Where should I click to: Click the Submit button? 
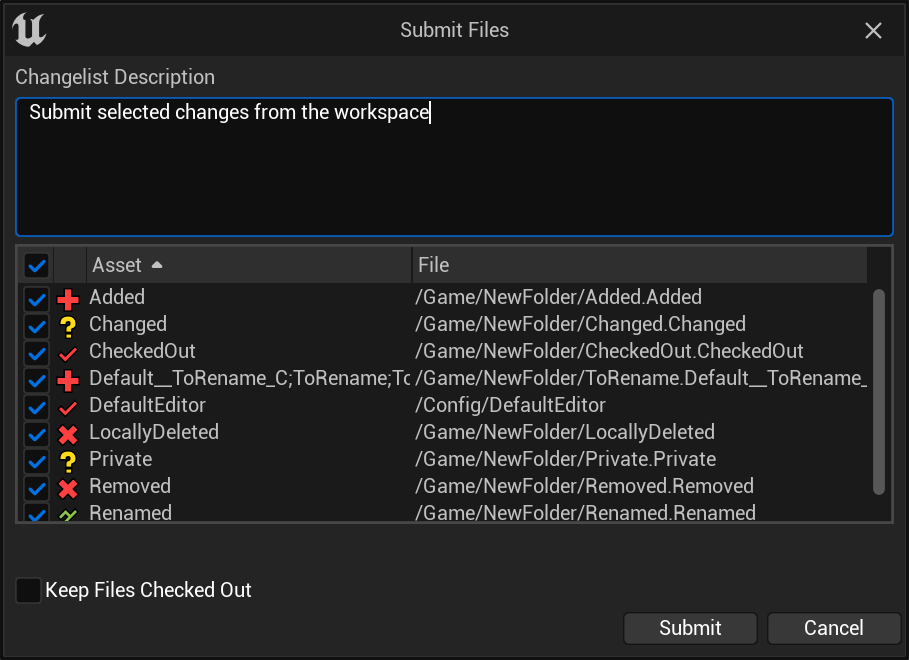point(690,628)
